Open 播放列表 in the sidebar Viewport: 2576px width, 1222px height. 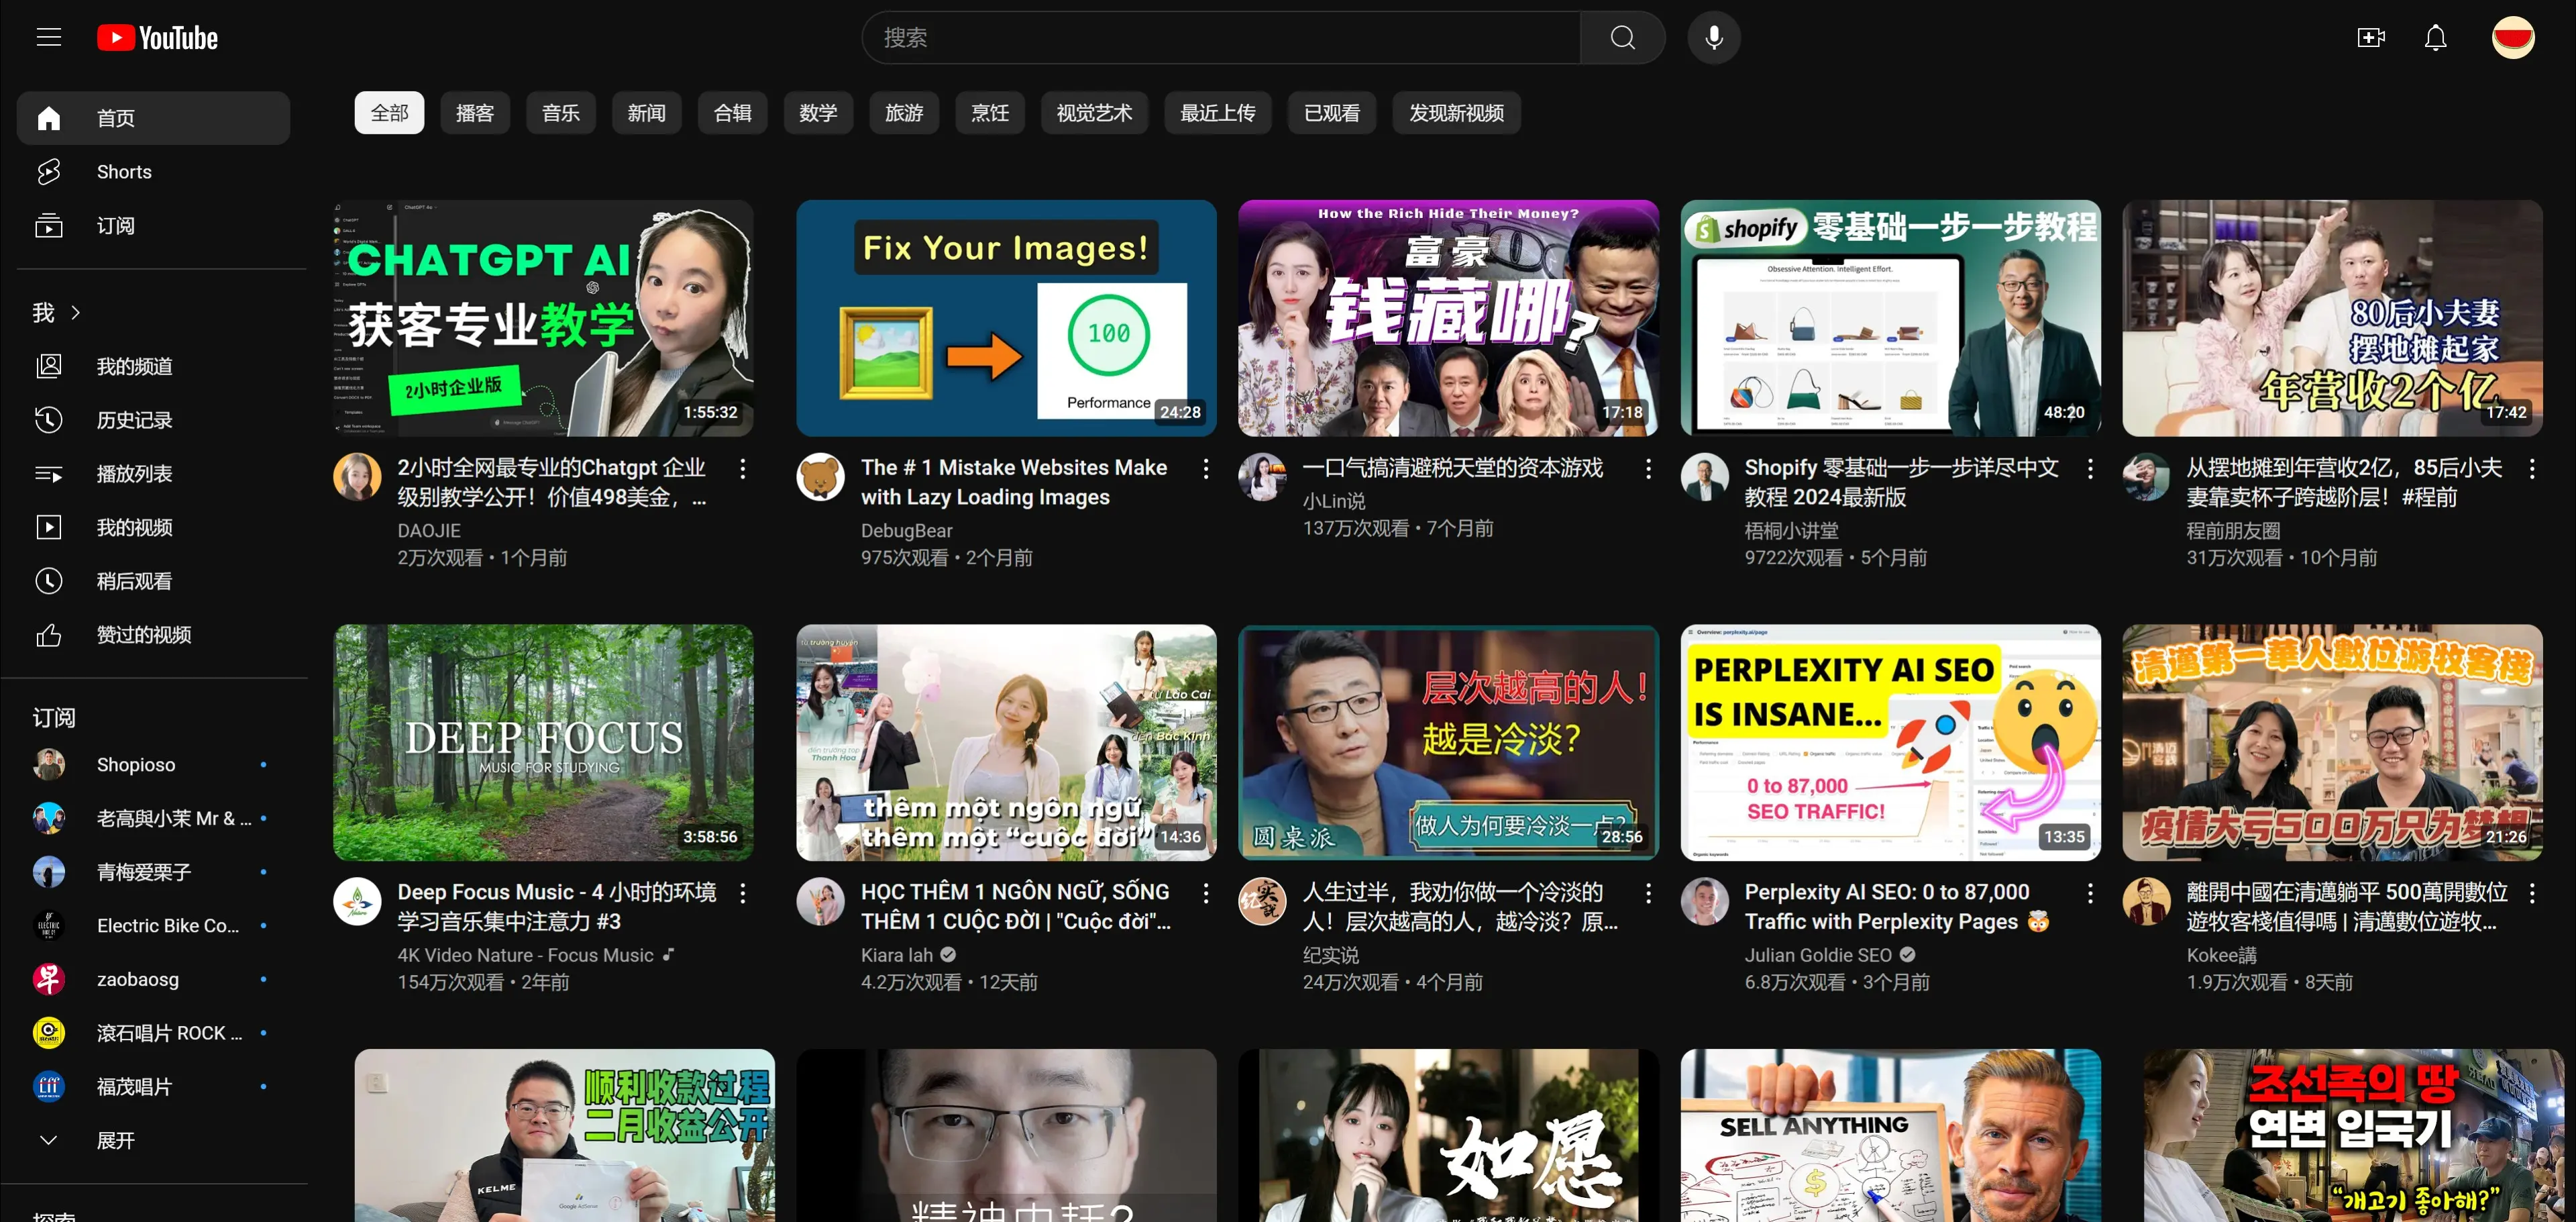153,474
